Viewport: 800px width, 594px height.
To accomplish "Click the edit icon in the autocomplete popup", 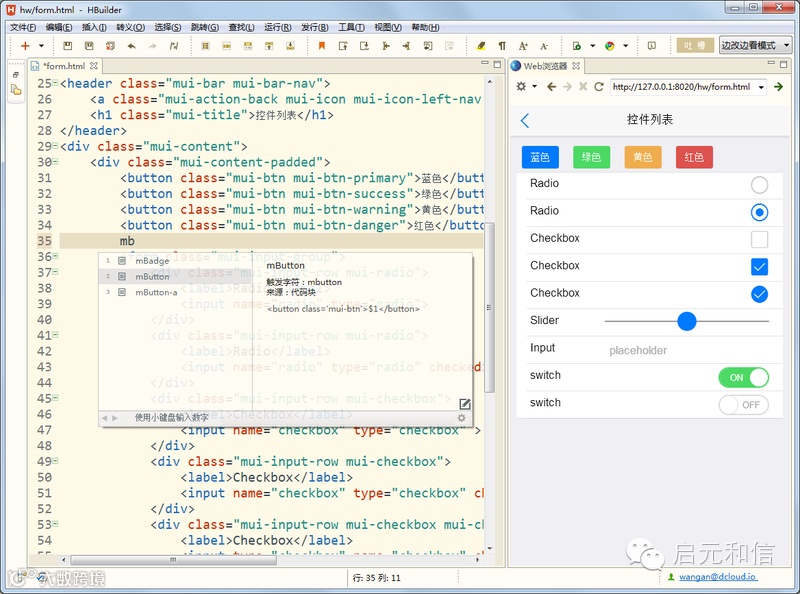I will coord(464,404).
